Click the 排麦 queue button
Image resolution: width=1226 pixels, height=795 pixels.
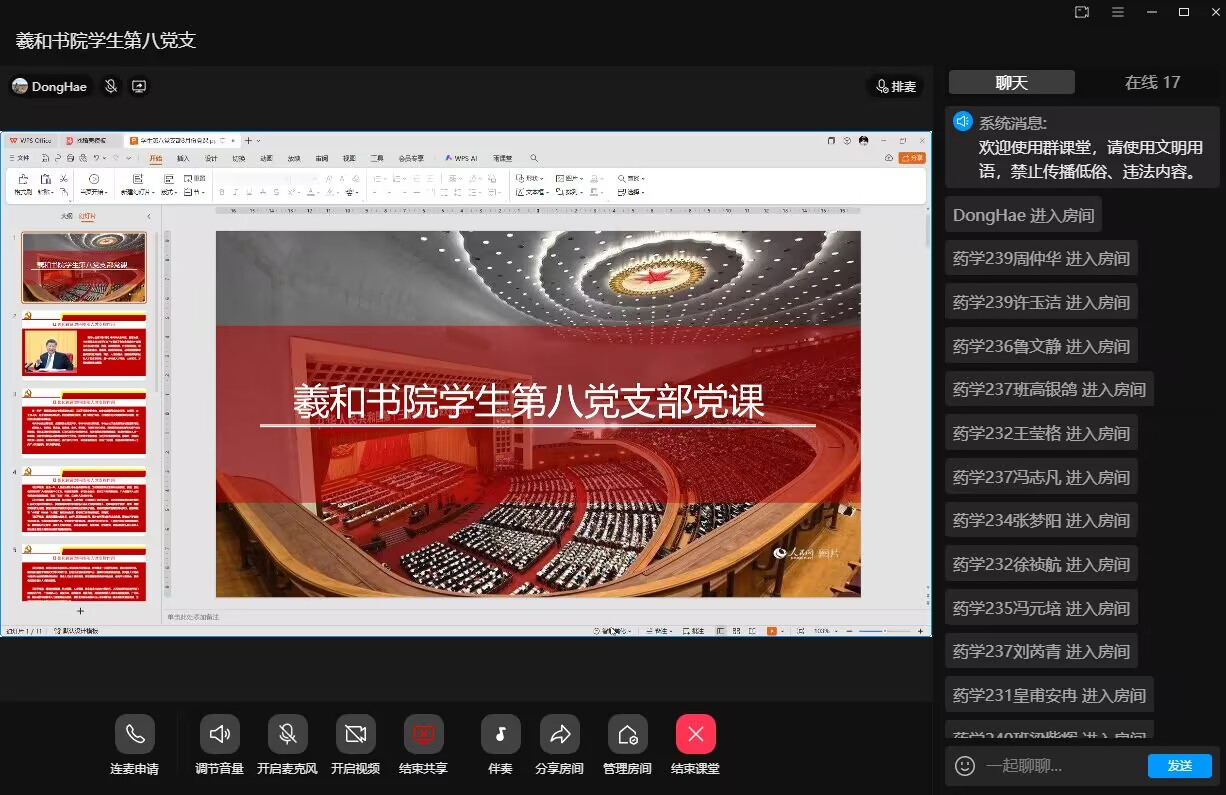[895, 87]
